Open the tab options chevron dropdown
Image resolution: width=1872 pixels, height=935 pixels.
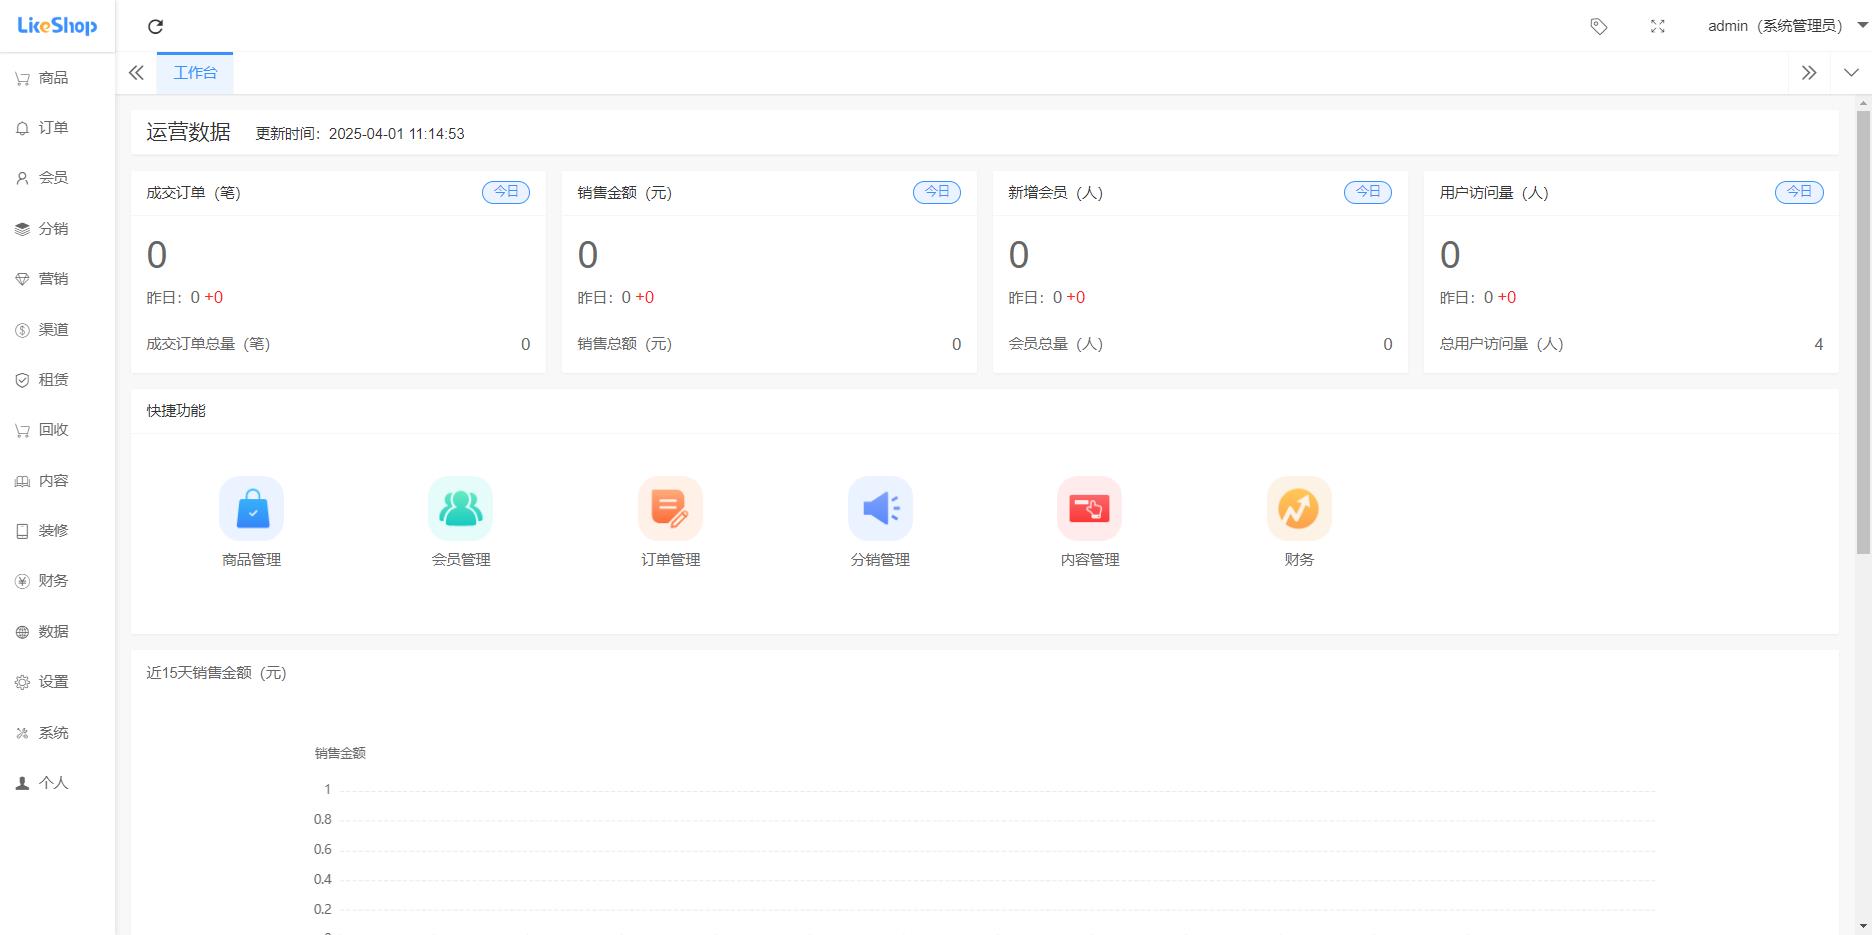pos(1851,73)
